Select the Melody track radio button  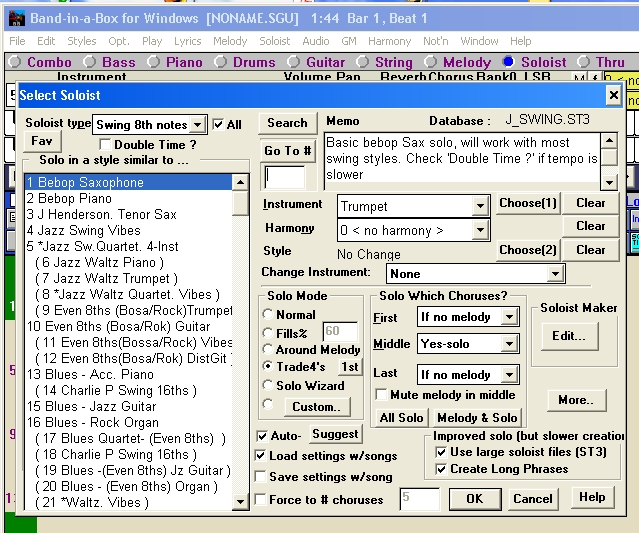tap(430, 62)
